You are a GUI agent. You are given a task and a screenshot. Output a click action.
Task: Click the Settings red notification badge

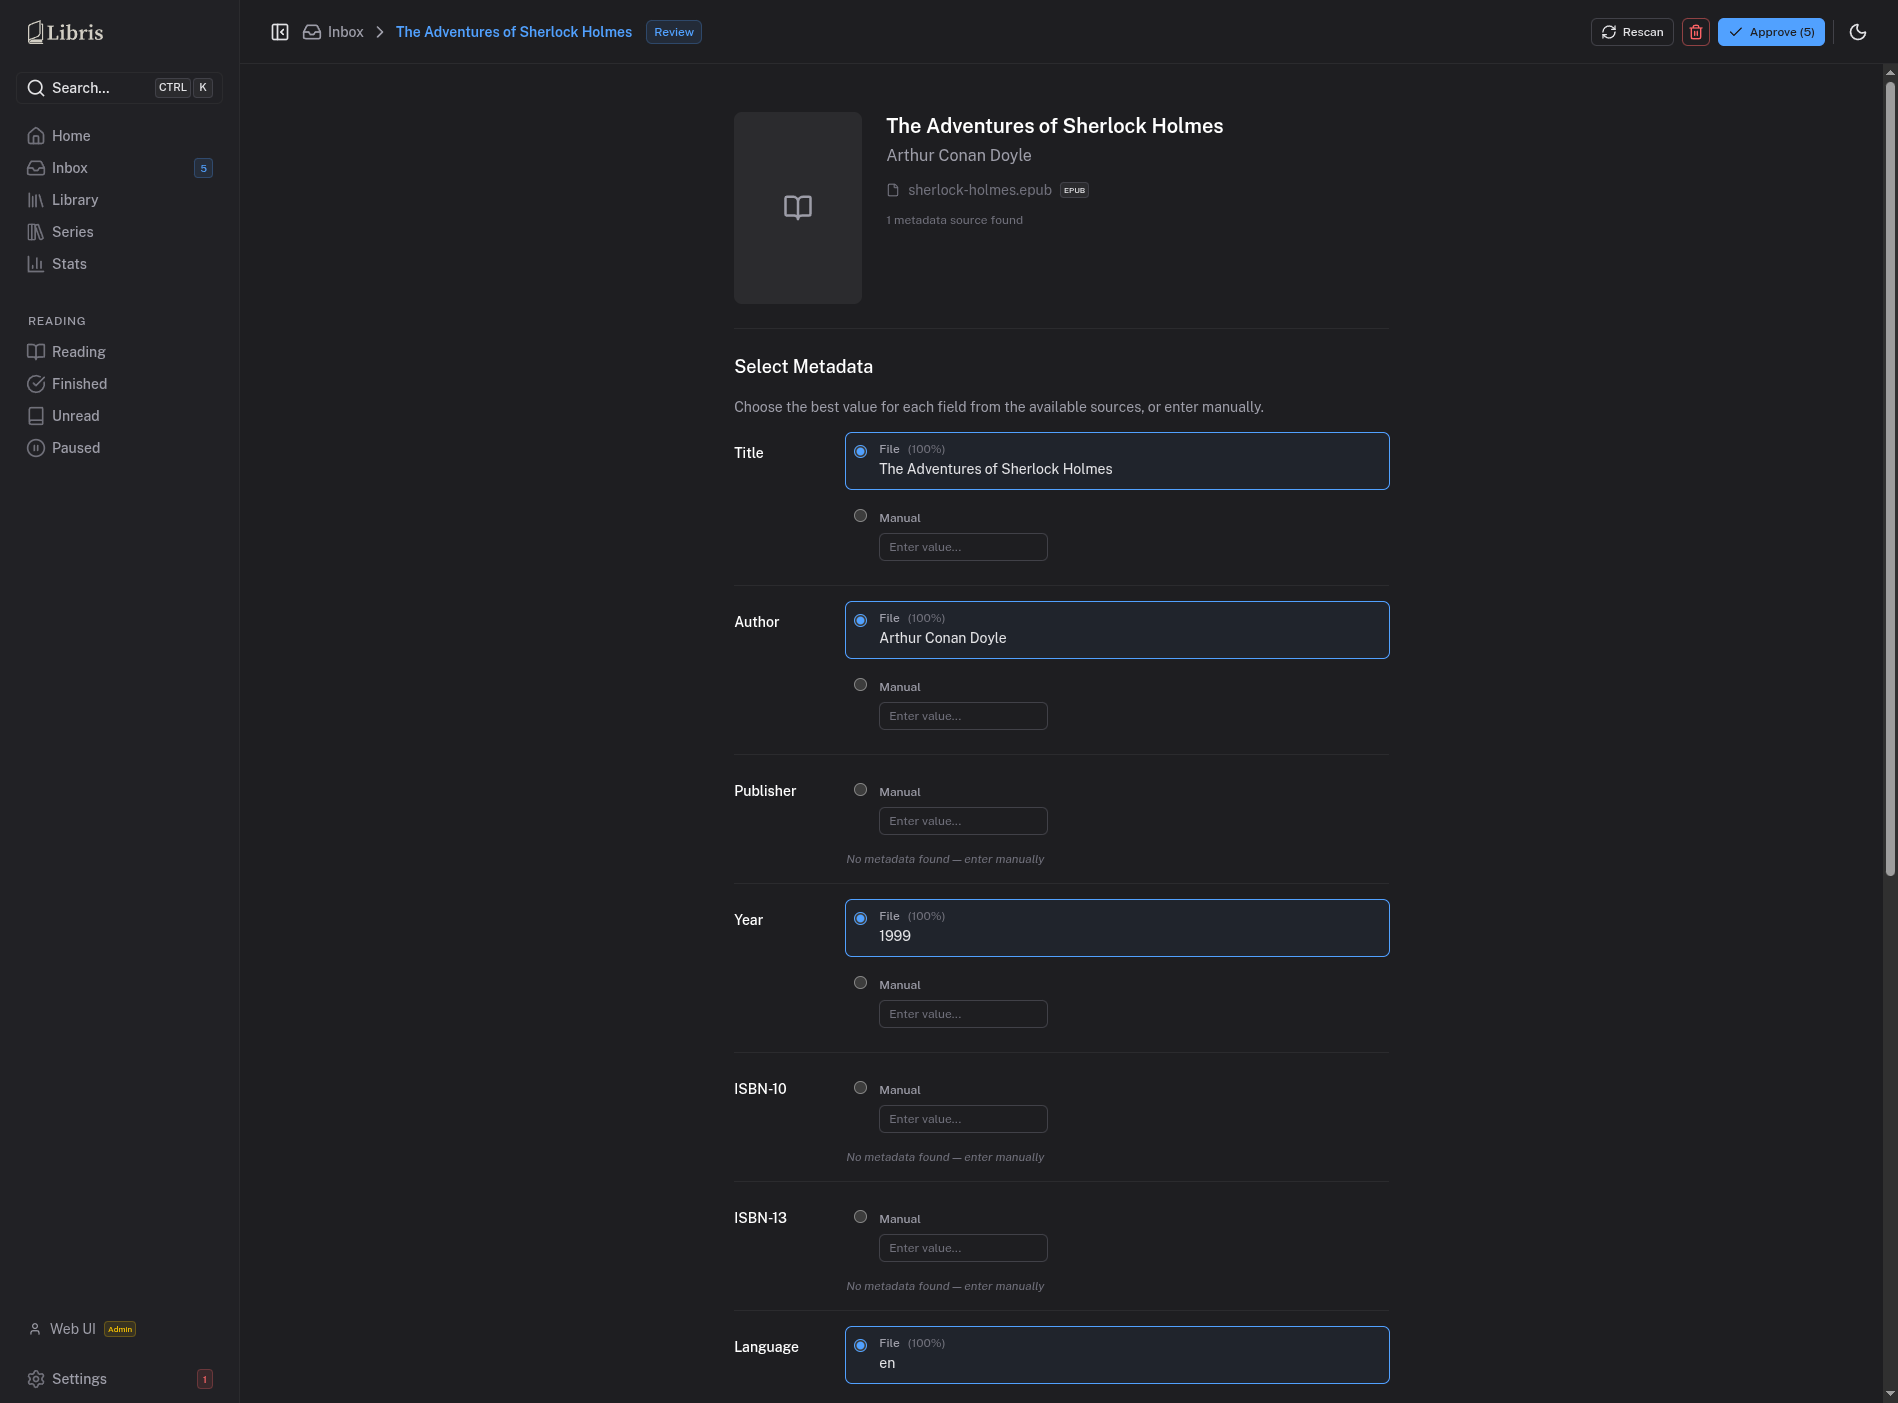[205, 1379]
